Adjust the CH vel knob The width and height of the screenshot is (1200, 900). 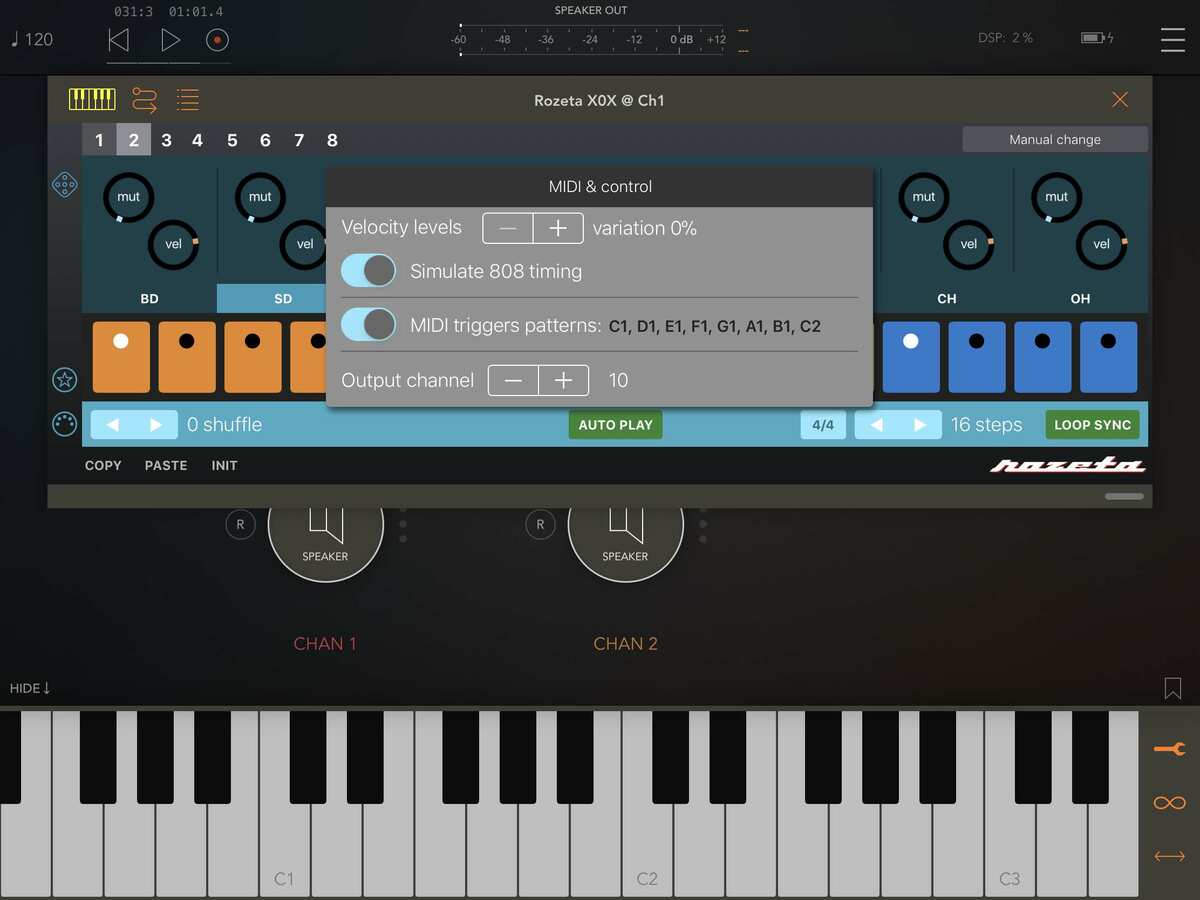(969, 244)
